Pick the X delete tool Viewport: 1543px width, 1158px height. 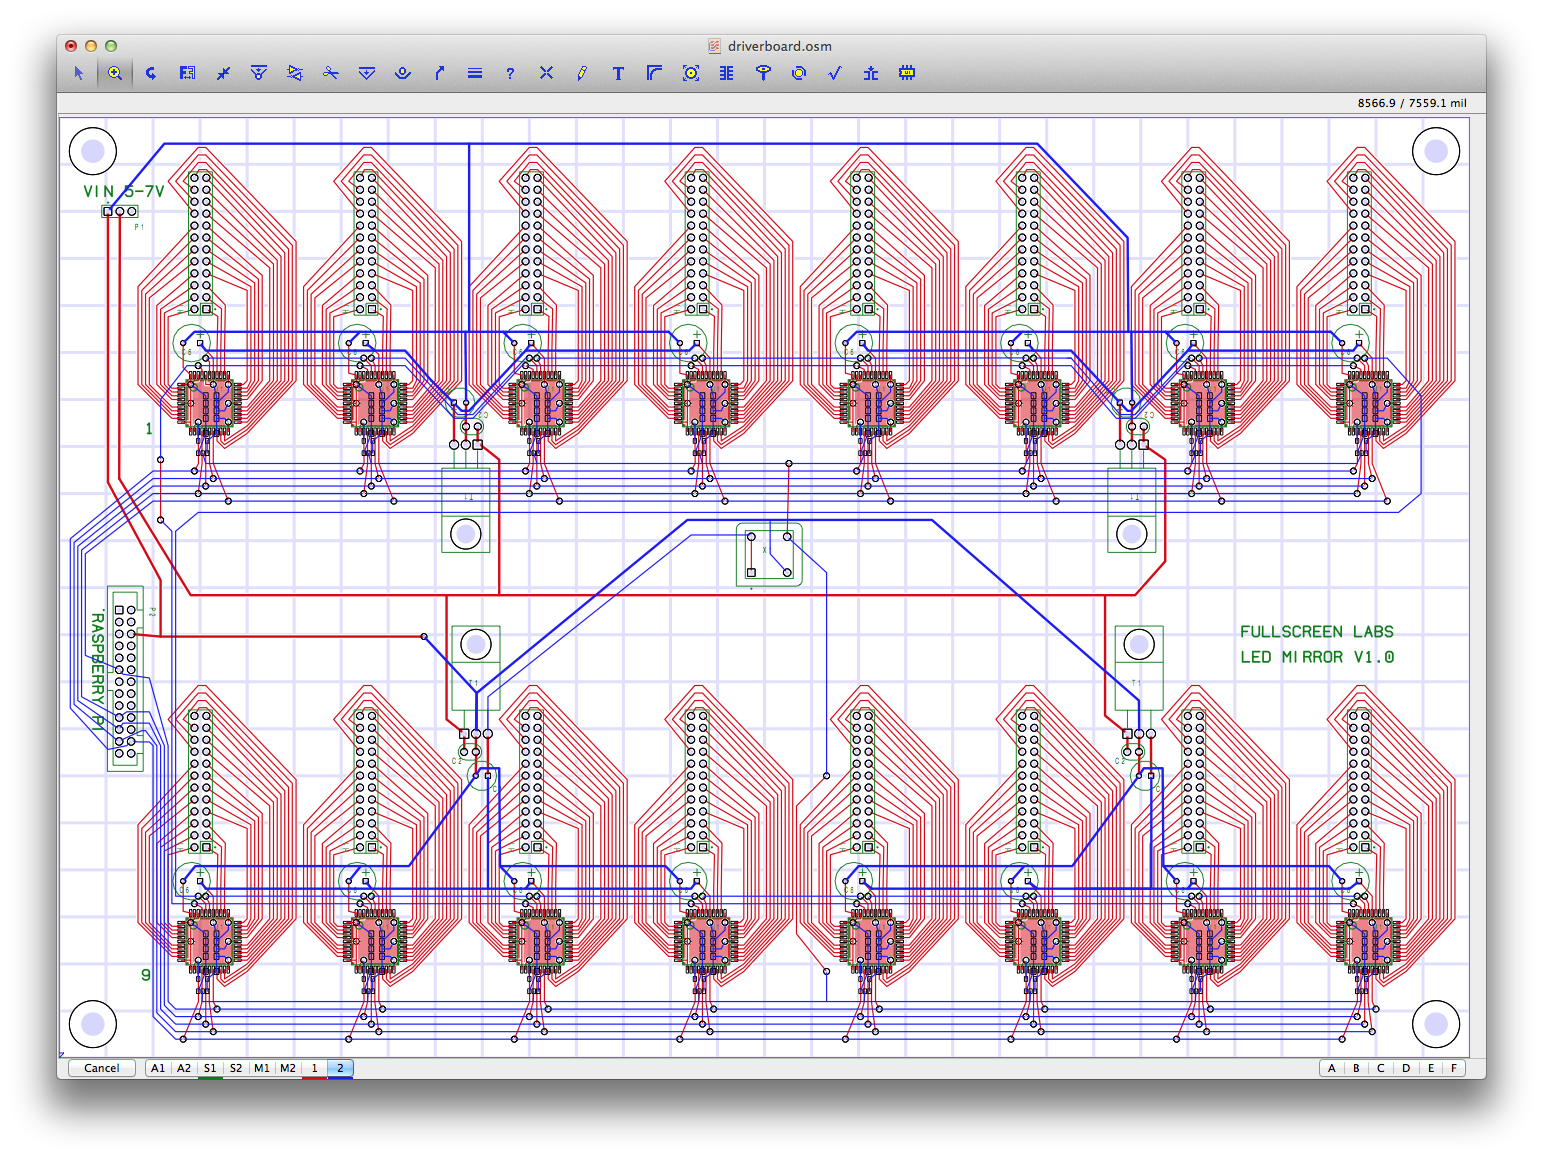(x=546, y=73)
